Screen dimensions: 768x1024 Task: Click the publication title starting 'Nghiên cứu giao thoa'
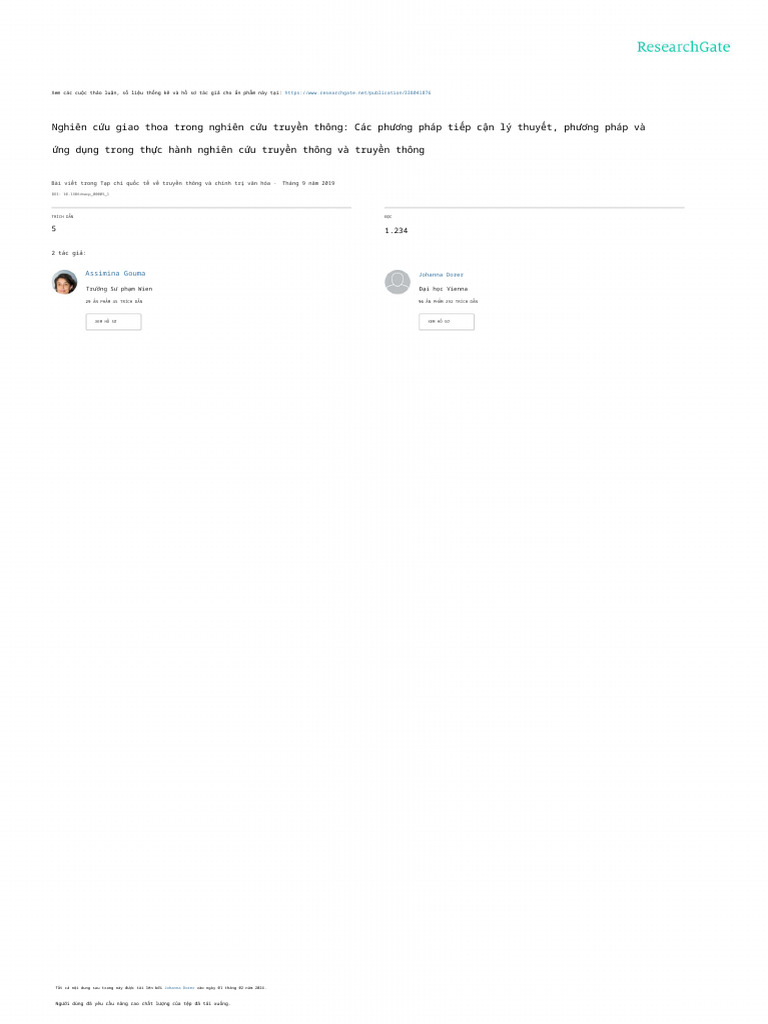point(348,138)
